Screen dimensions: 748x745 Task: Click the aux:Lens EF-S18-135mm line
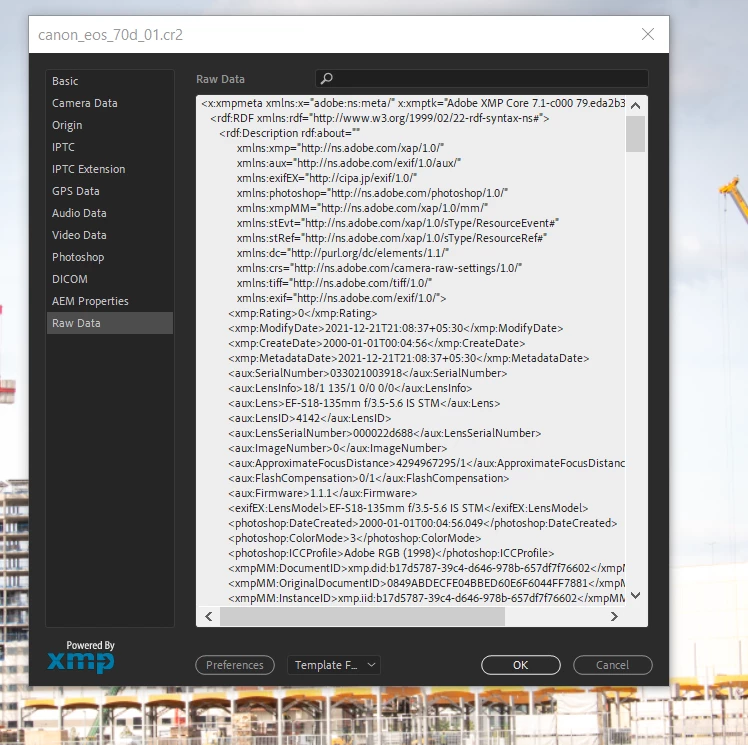(x=364, y=403)
